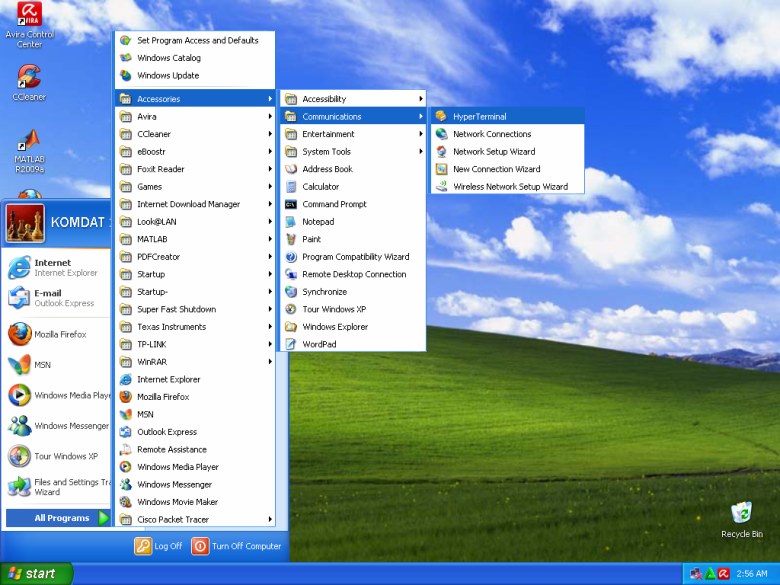
Task: Open the PDFCreator program folder
Action: pos(195,257)
